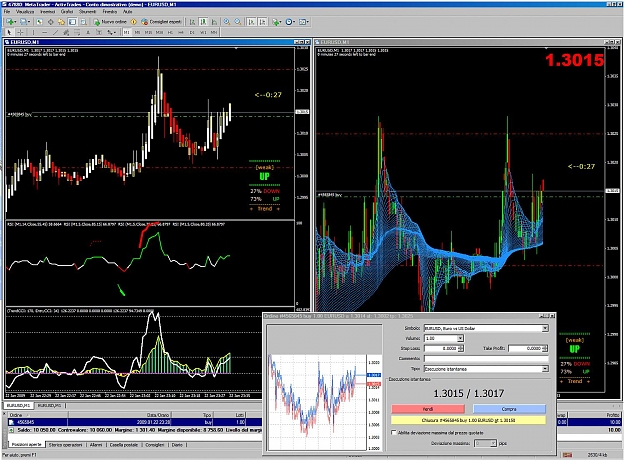This screenshot has width=625, height=460.
Task: Click the Nuovo ordine toolbar button
Action: (x=110, y=22)
